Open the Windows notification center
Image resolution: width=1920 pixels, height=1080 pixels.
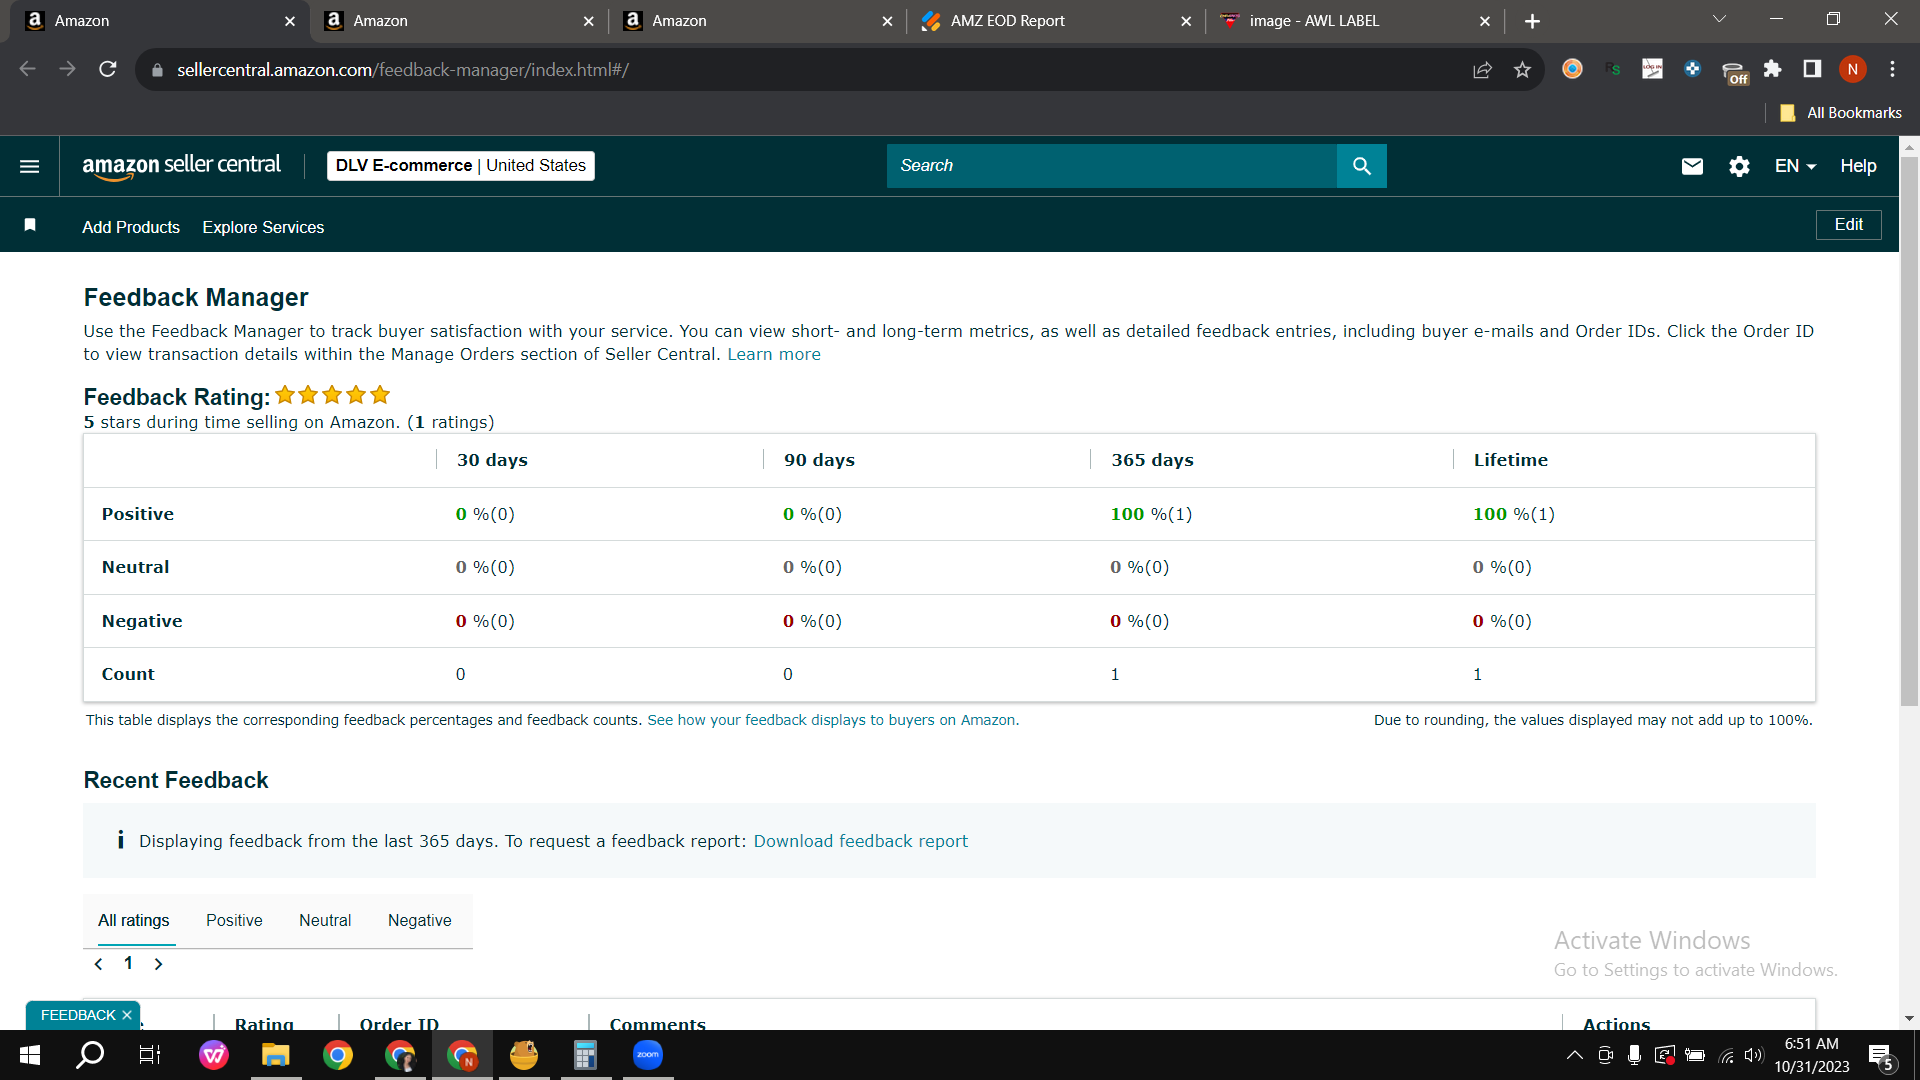pyautogui.click(x=1882, y=1056)
